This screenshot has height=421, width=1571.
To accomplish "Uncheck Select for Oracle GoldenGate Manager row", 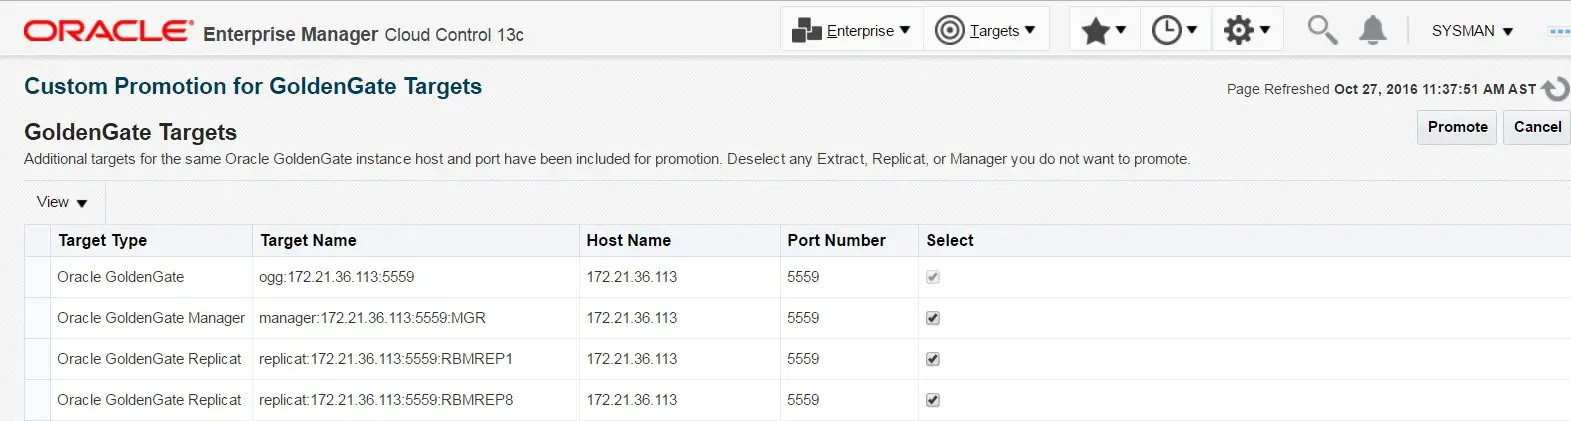I will [933, 318].
